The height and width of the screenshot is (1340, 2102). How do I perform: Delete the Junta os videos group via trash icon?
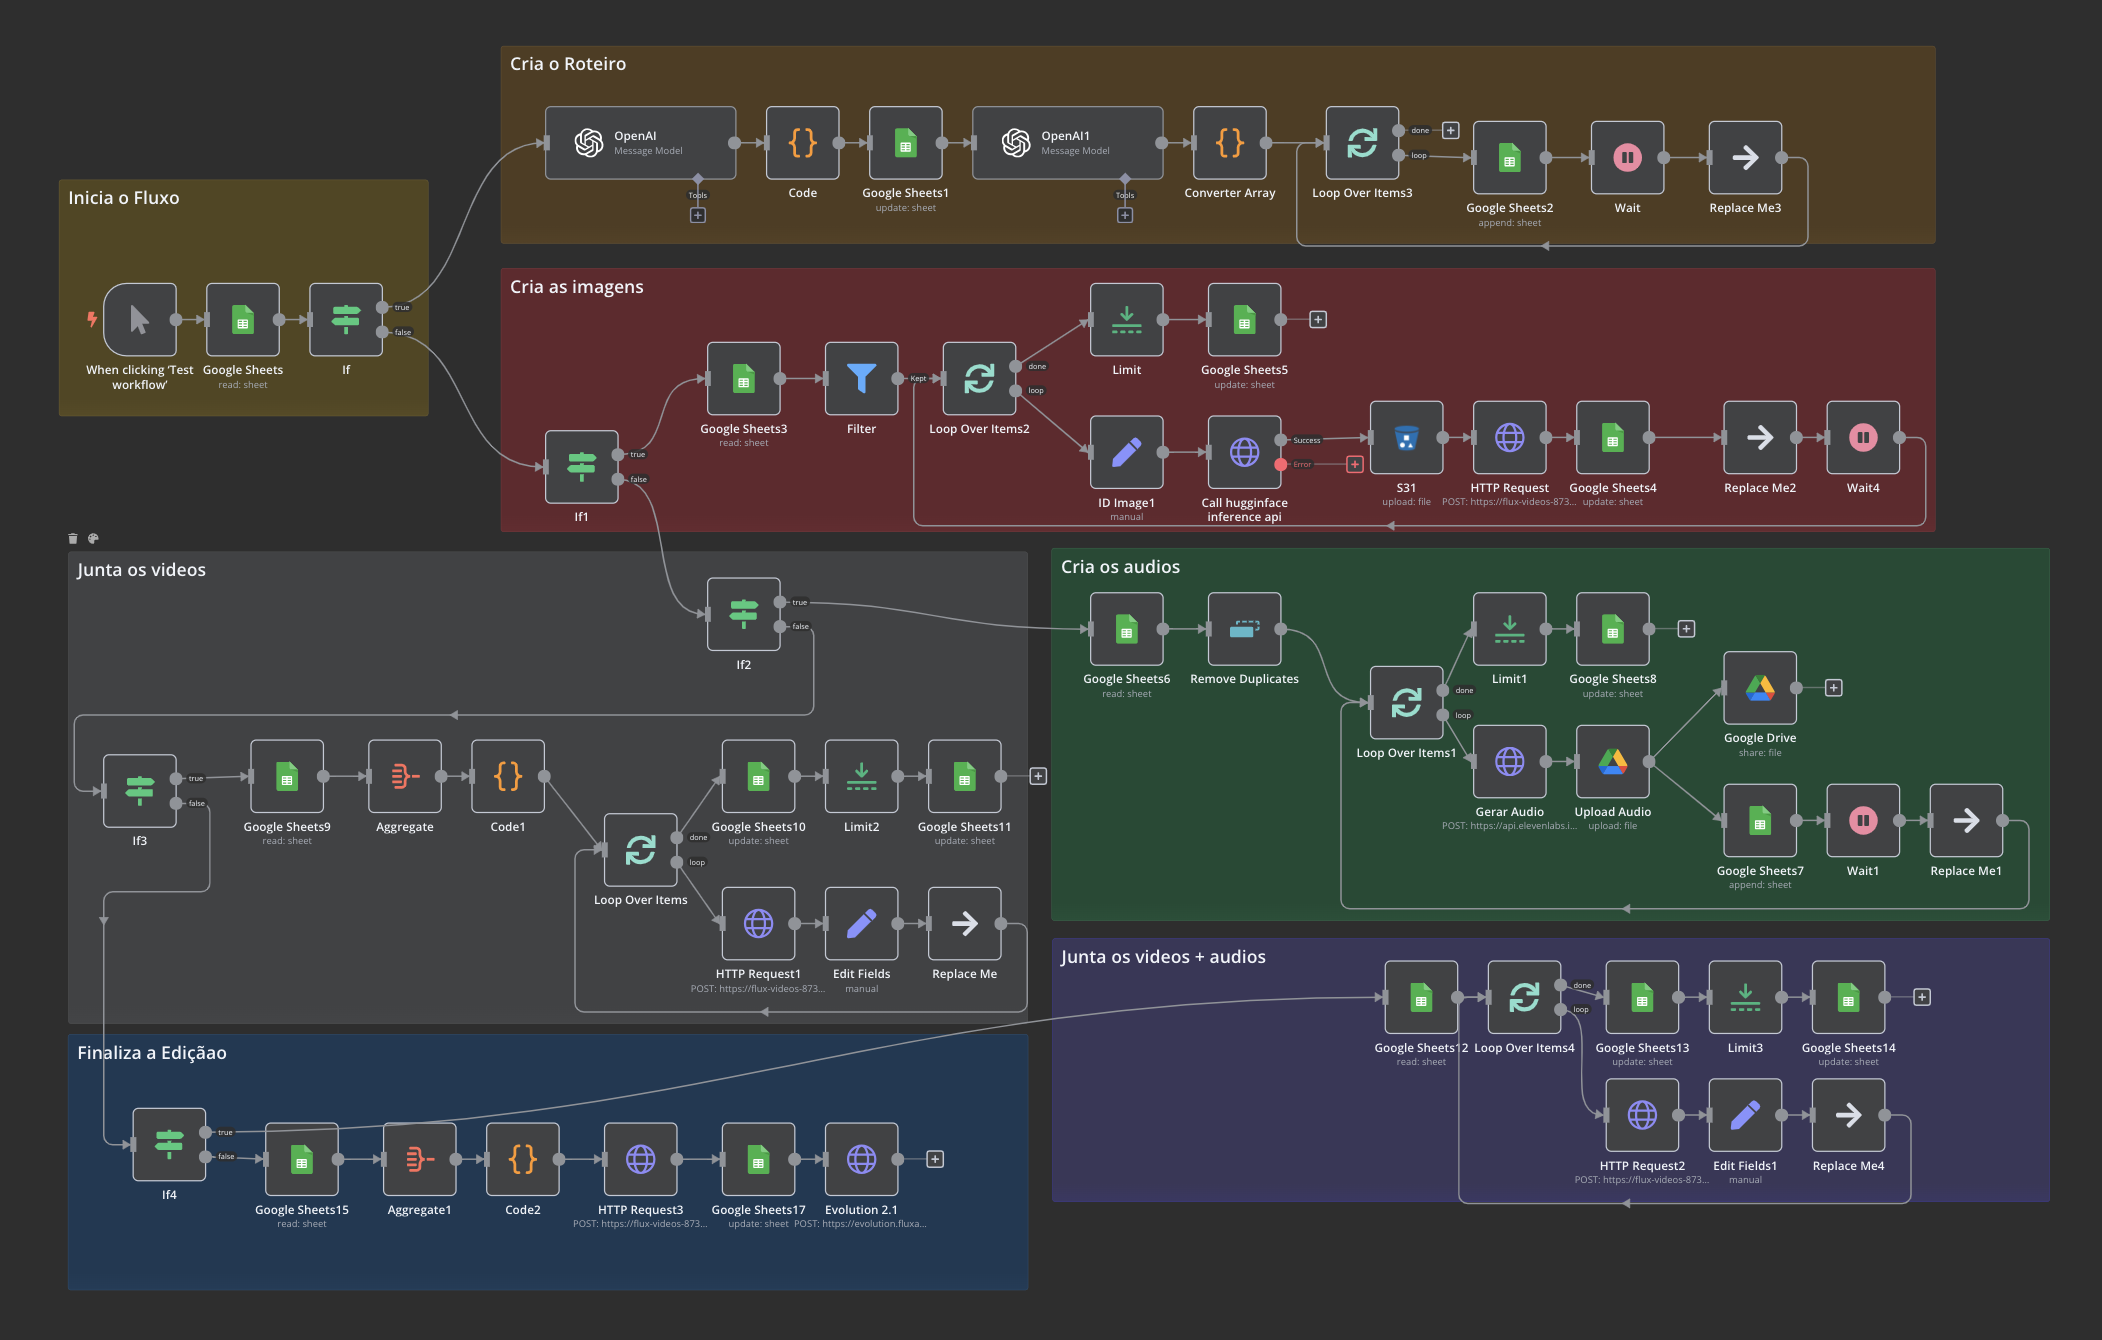point(72,538)
